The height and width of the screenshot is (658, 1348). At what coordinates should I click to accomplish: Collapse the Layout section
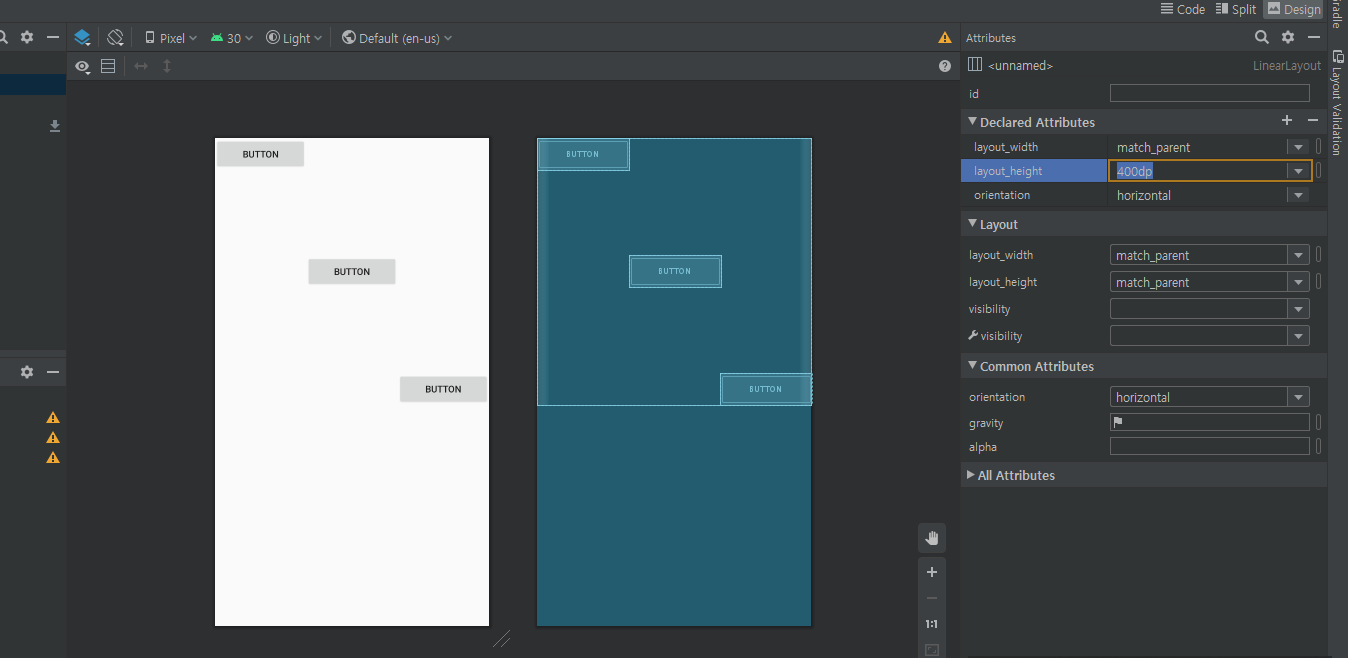(x=972, y=224)
